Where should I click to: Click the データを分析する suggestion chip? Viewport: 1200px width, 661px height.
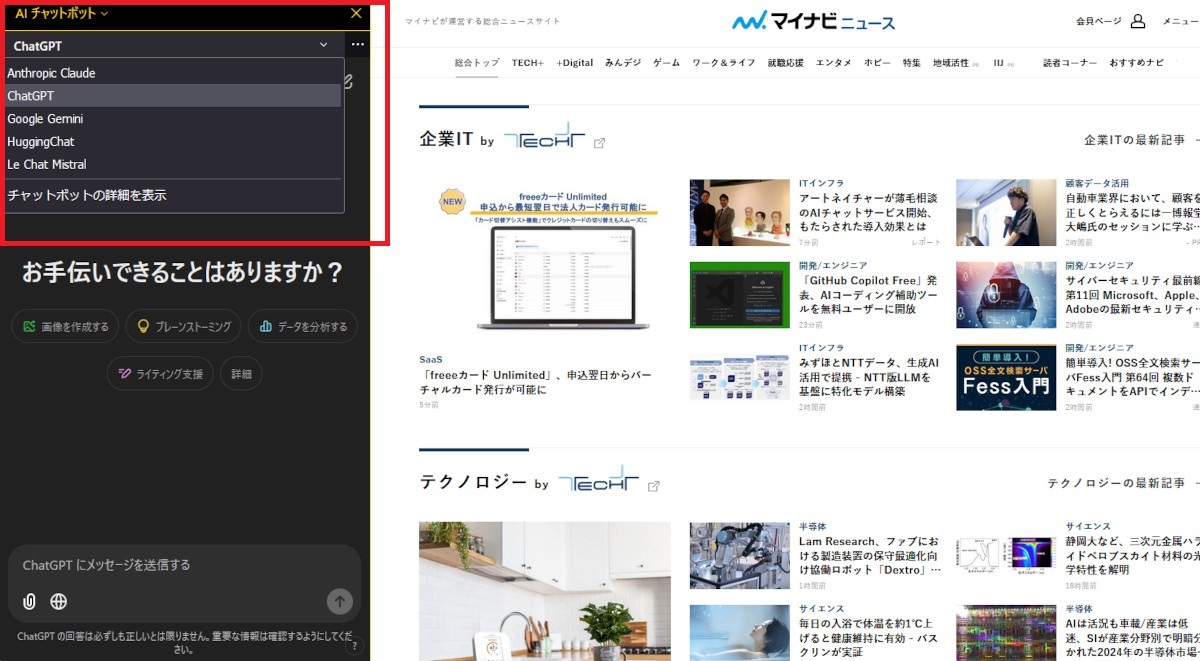[x=303, y=326]
